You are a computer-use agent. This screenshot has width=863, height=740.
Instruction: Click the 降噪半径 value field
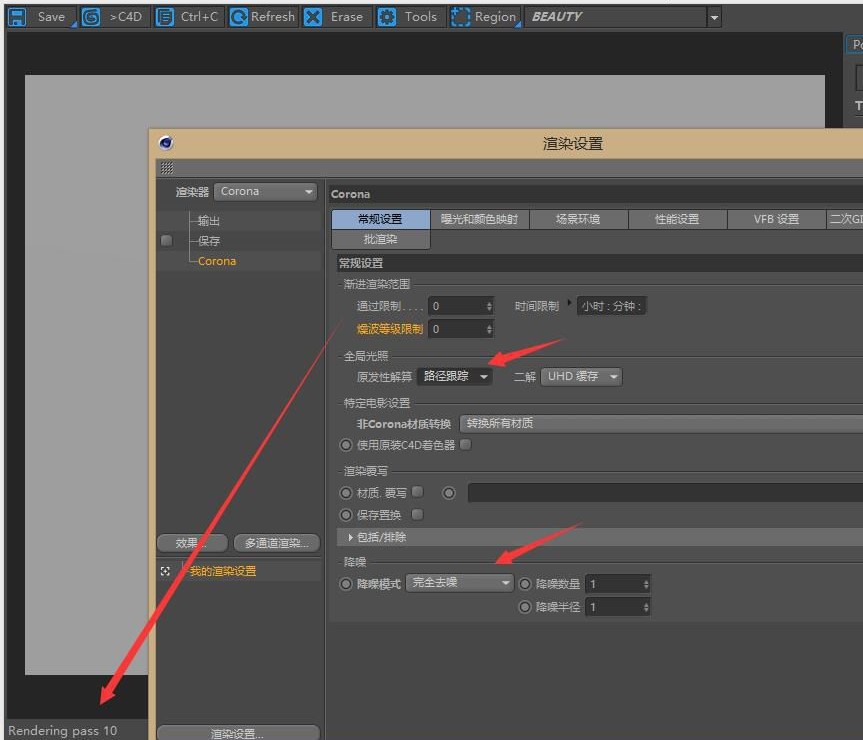[x=614, y=607]
